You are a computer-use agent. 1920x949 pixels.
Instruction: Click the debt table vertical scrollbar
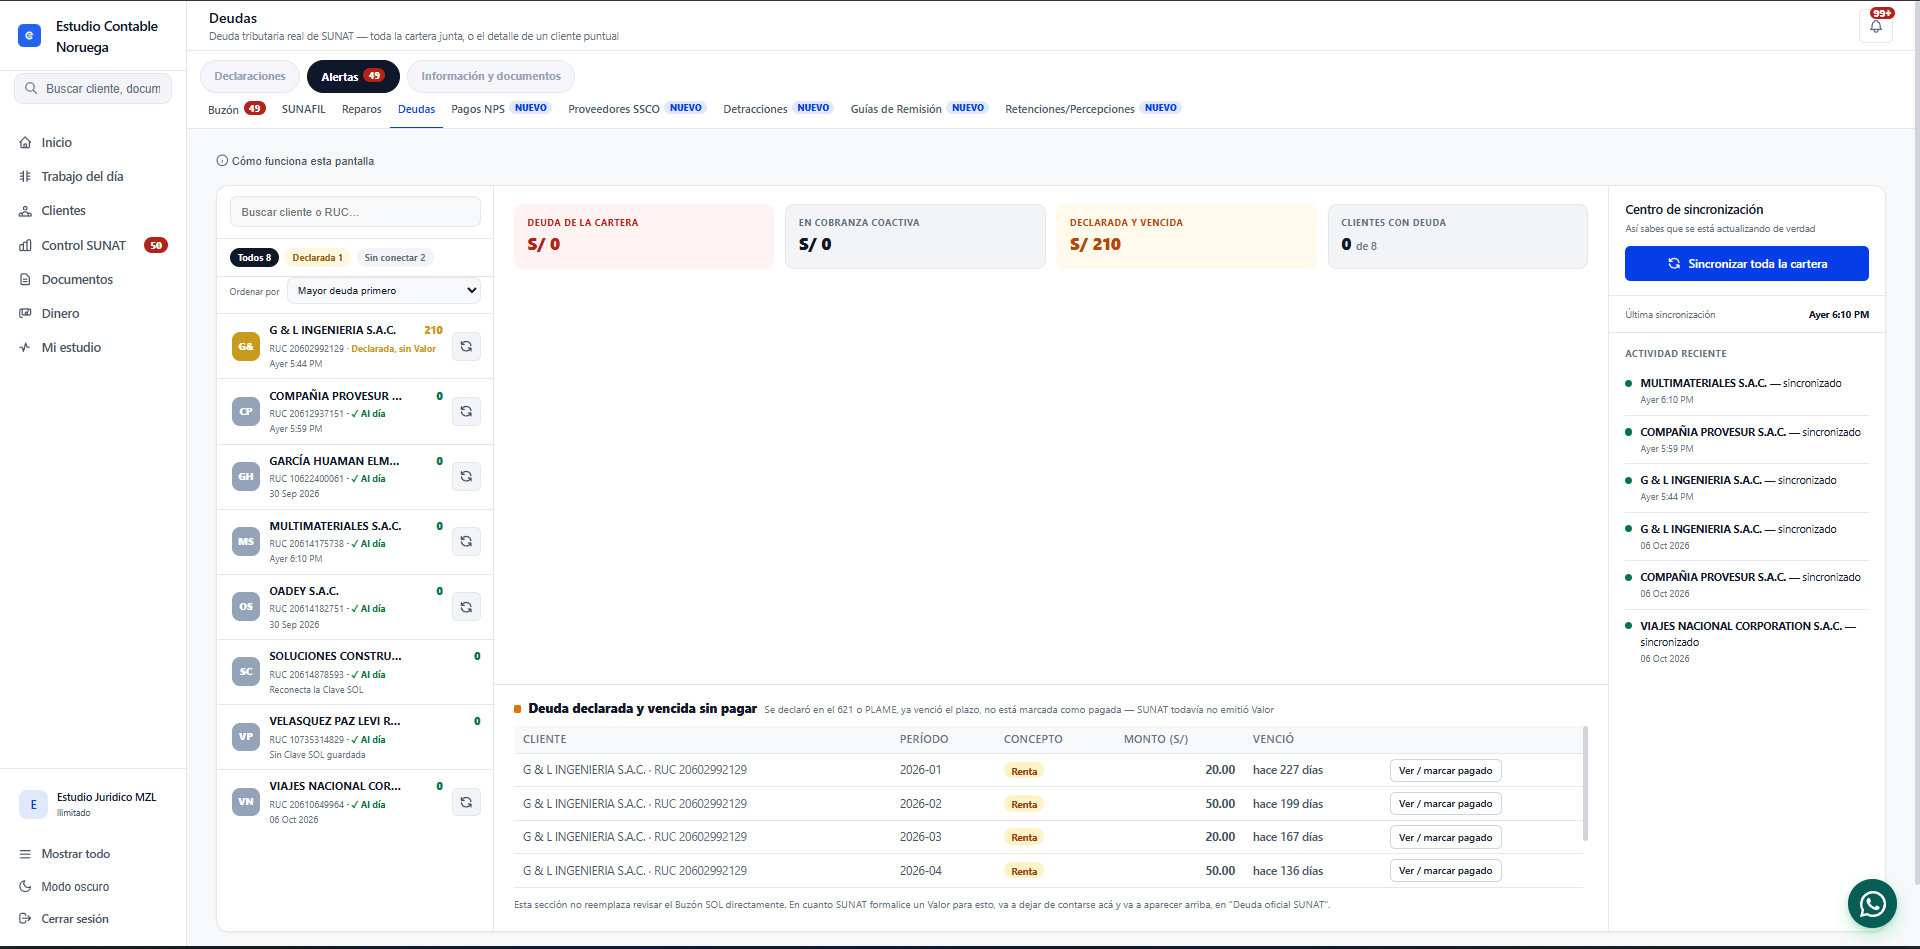point(1585,783)
